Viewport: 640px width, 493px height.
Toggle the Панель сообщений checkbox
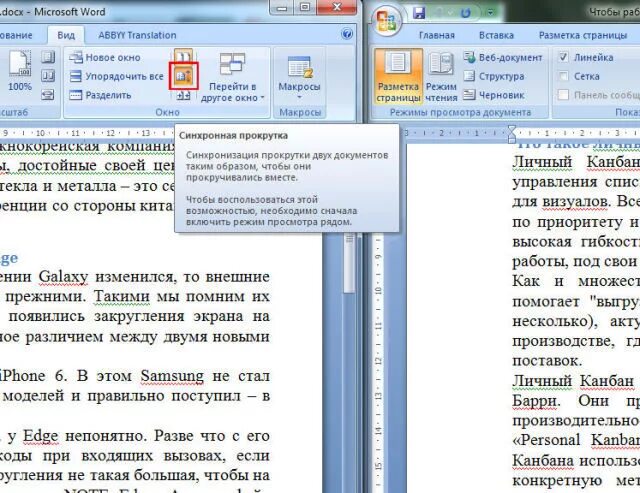coord(563,95)
